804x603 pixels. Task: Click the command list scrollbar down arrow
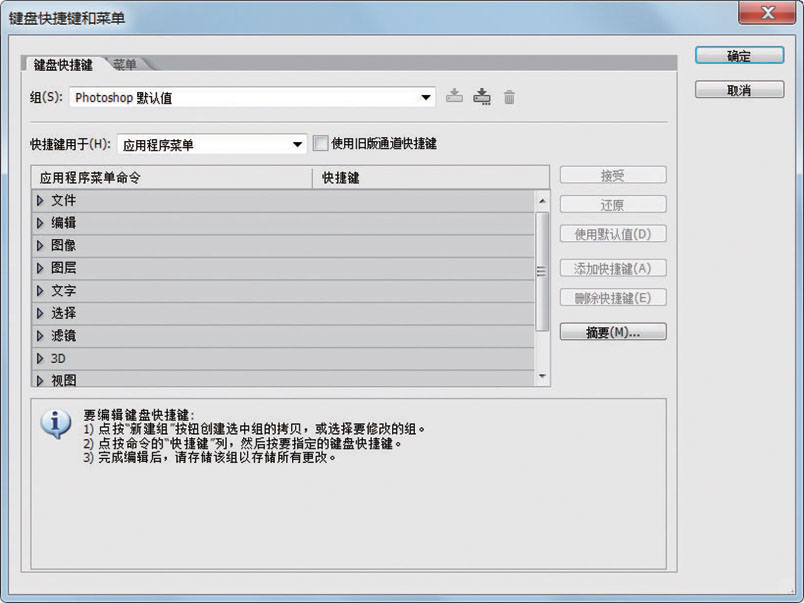[x=542, y=377]
